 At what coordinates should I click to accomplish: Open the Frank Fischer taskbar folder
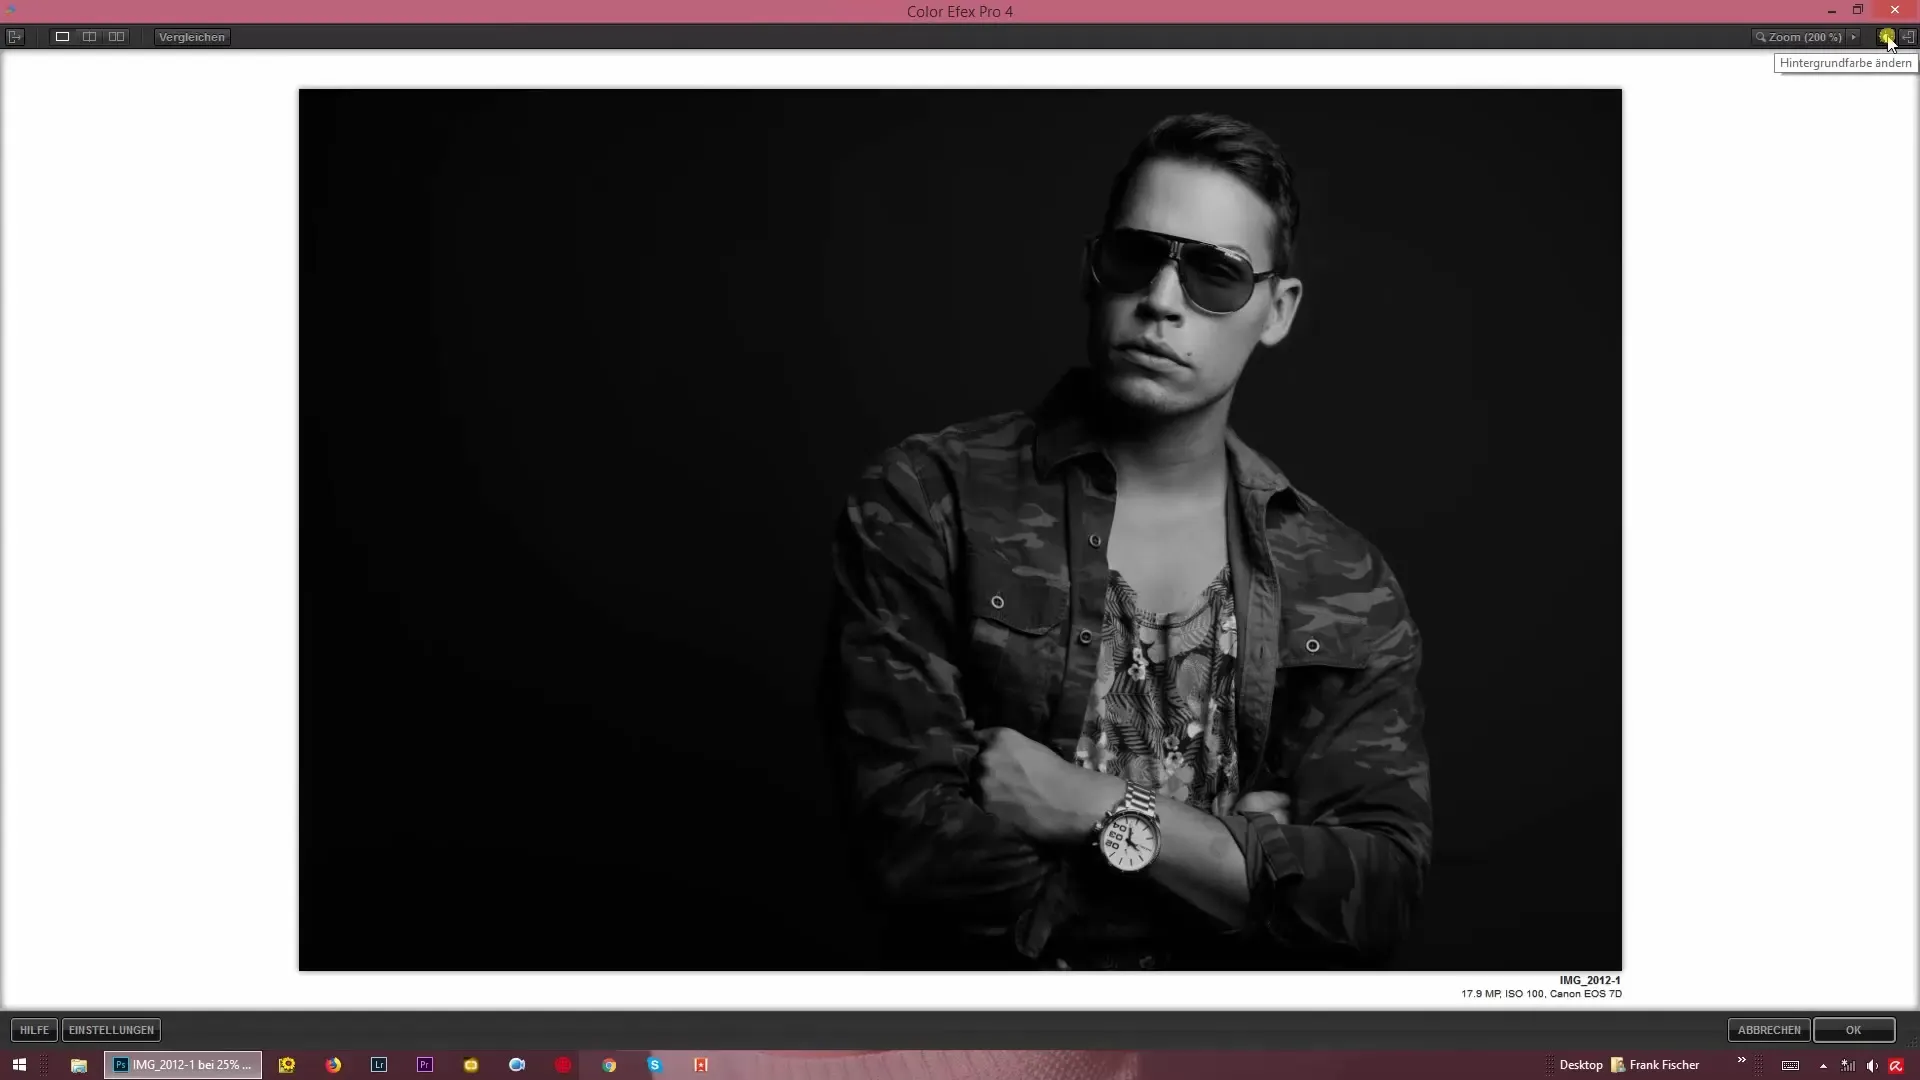[x=1655, y=1065]
